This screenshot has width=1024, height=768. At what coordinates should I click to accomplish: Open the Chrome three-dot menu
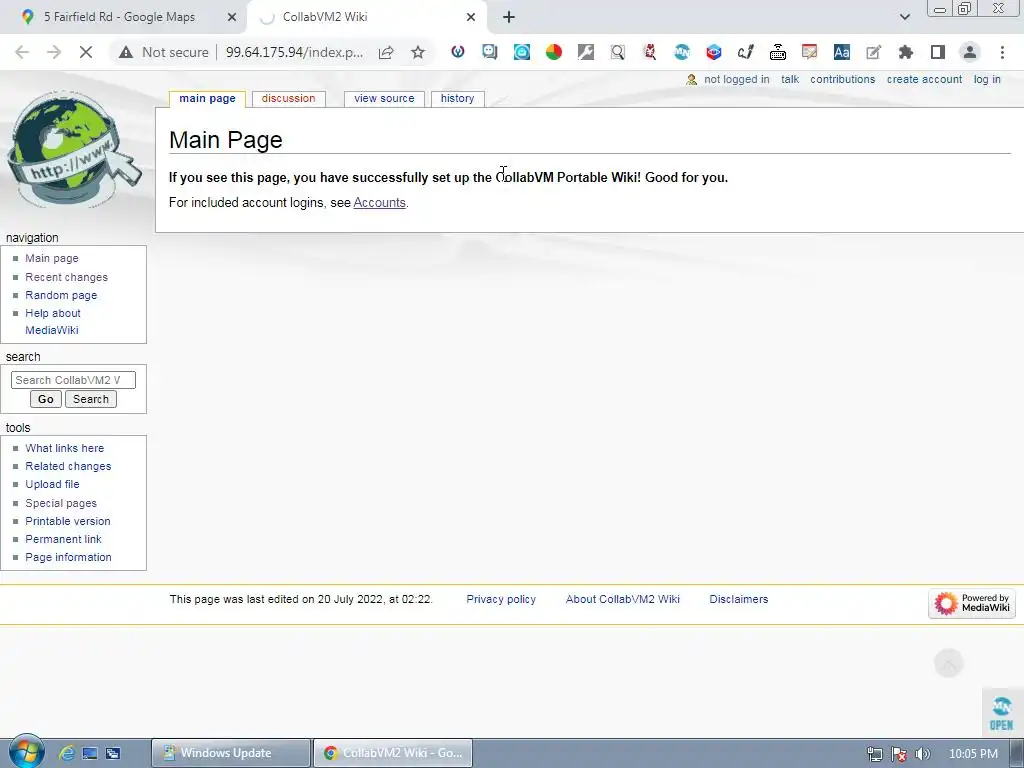point(1002,52)
